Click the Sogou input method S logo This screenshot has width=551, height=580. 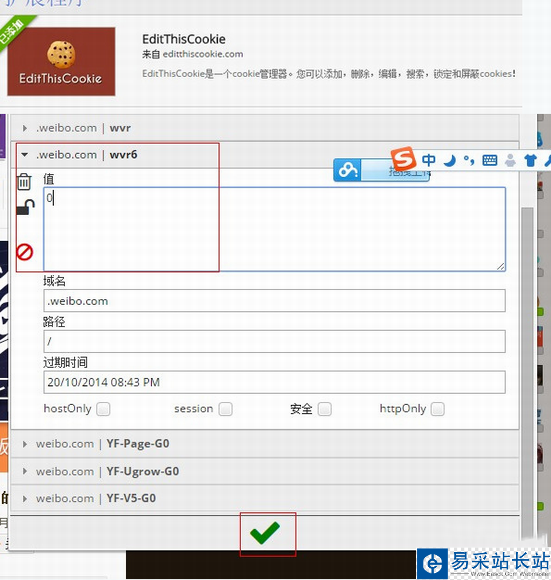pos(403,159)
